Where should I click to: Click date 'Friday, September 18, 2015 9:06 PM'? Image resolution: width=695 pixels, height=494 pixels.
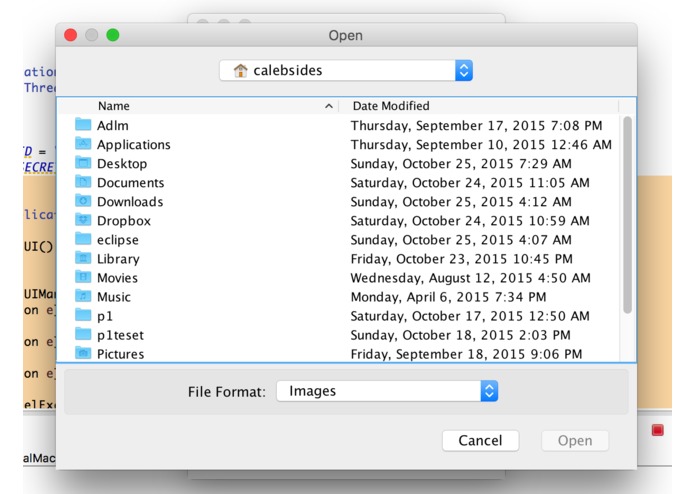click(x=466, y=354)
